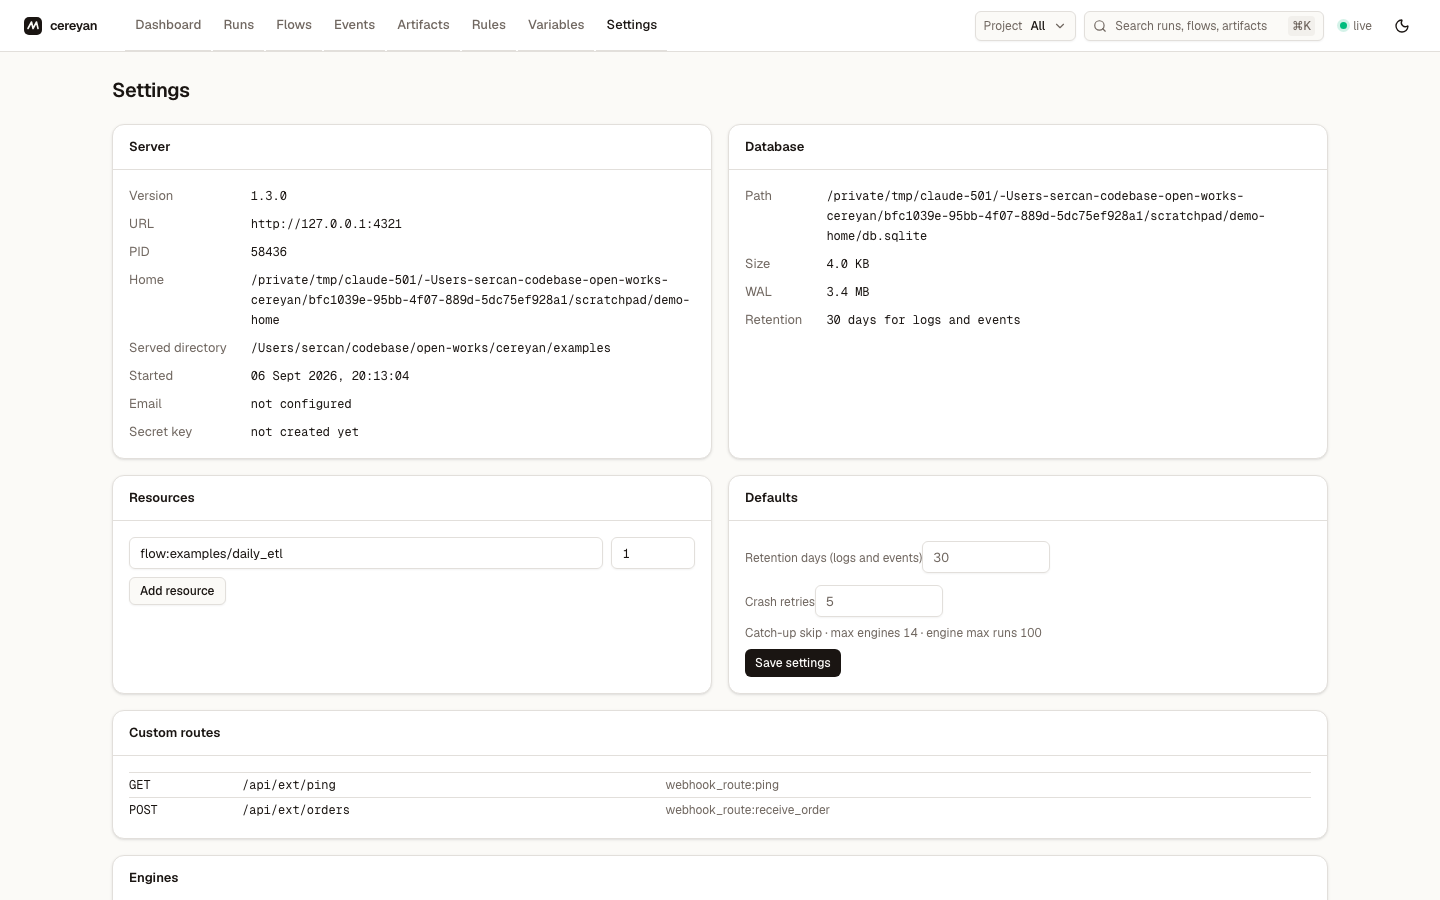
Task: Click the /api/ext/ping route row
Action: tap(720, 785)
